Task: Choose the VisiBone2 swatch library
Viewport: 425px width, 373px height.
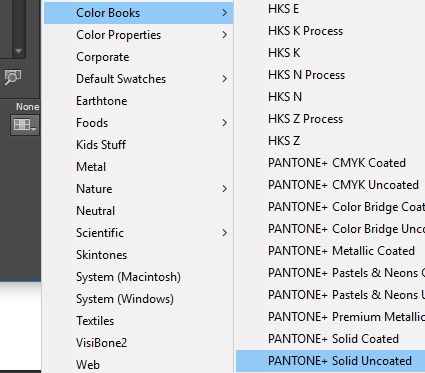Action: 138,343
